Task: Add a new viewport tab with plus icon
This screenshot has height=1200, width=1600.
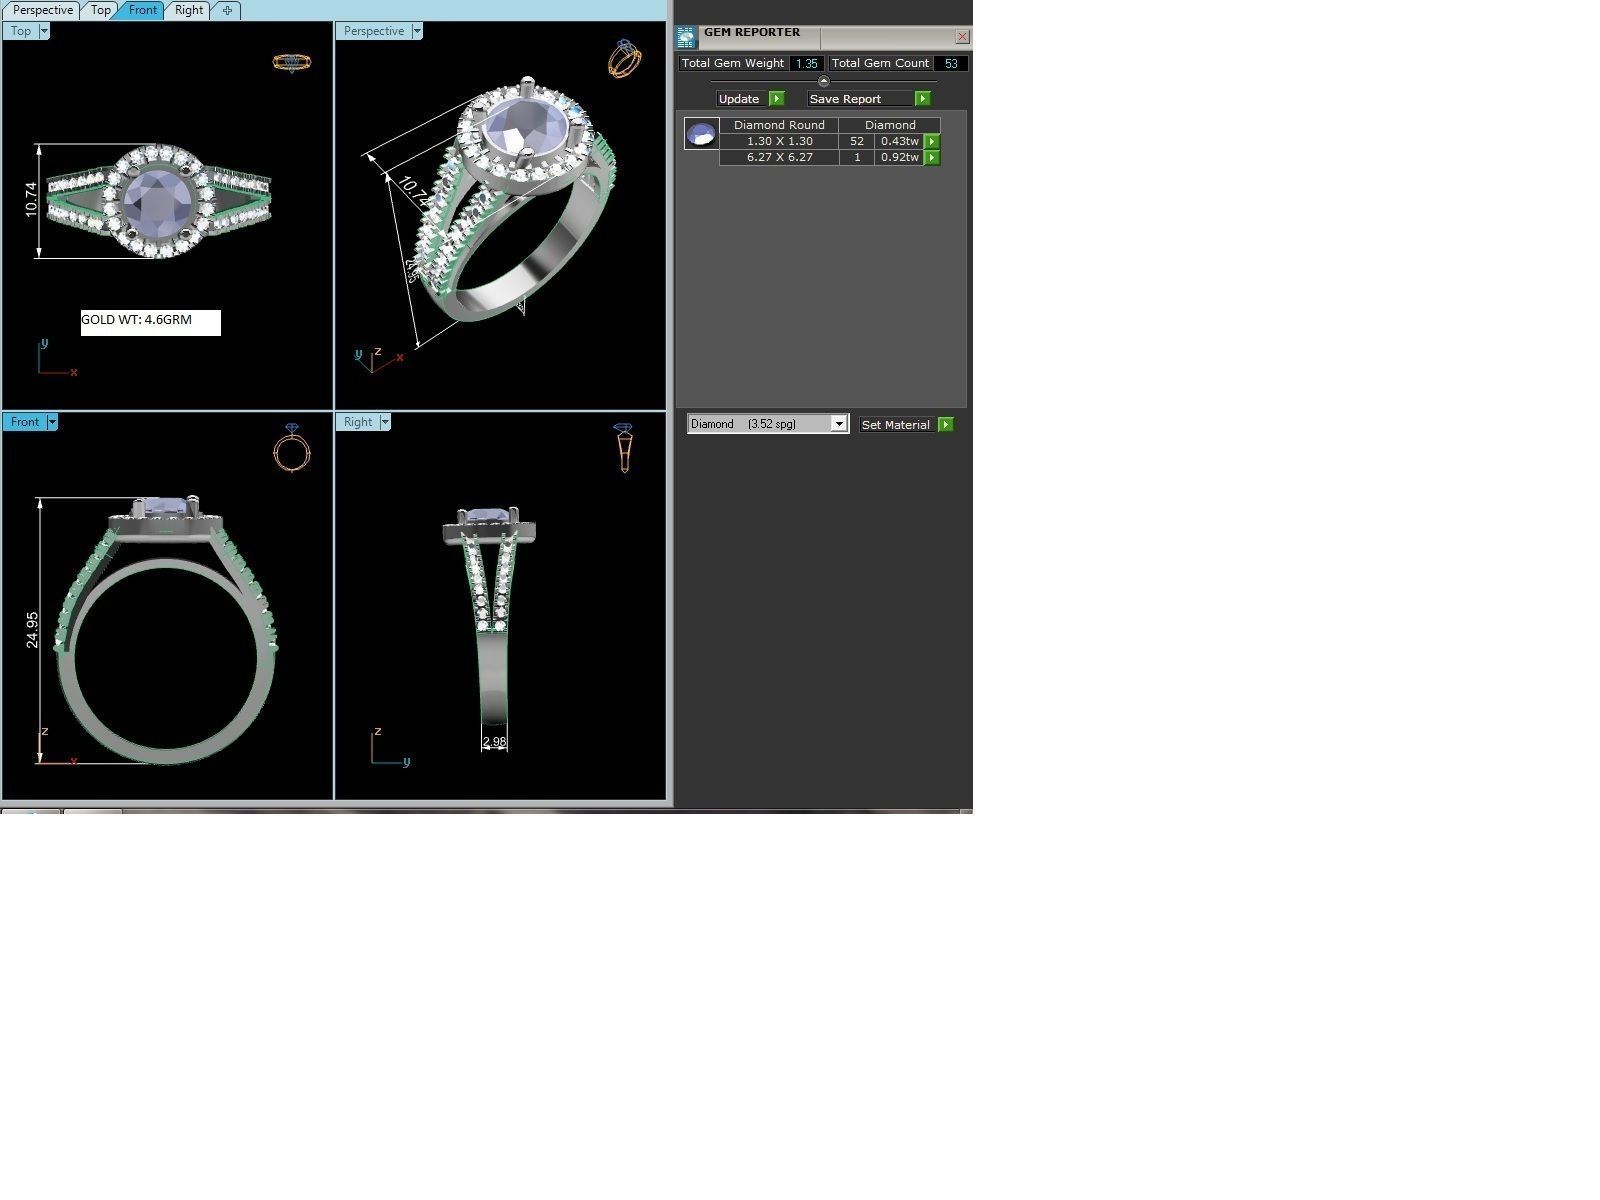Action: 227,10
